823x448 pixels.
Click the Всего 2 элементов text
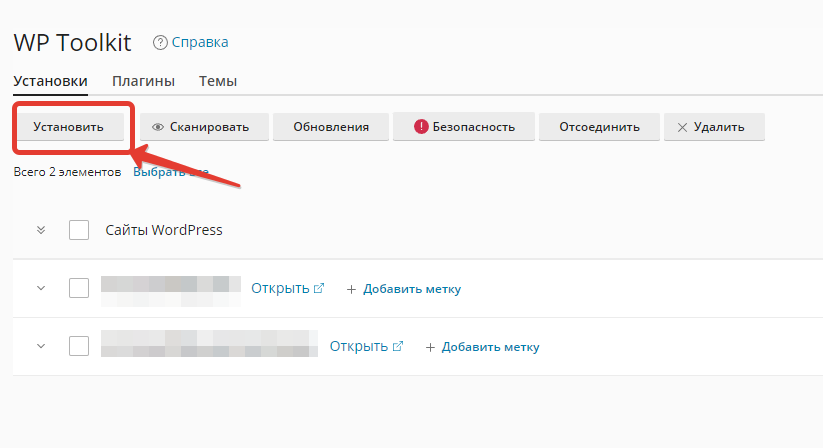pyautogui.click(x=67, y=172)
